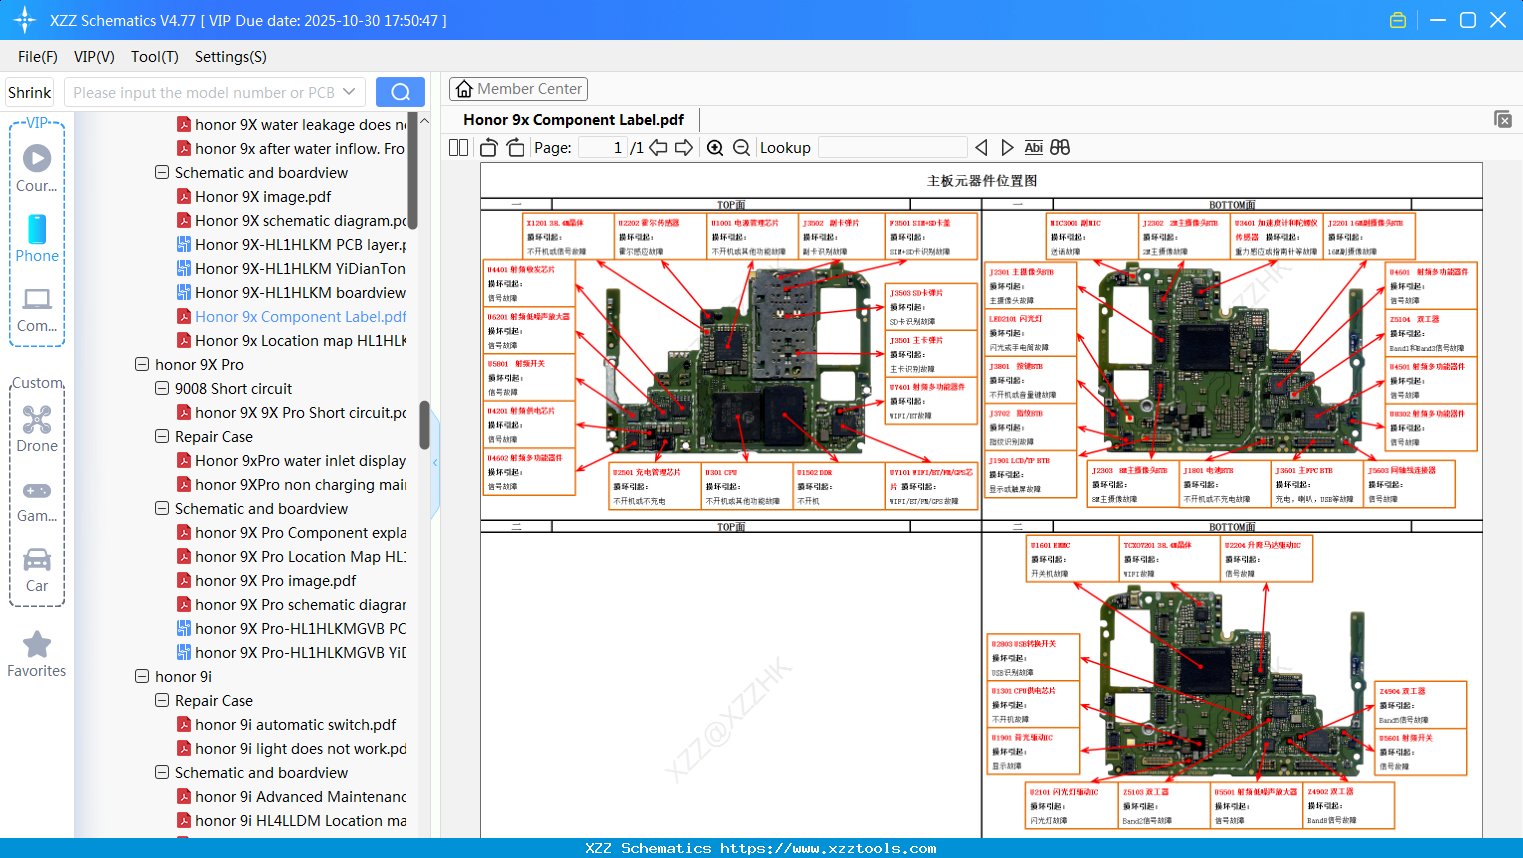The image size is (1523, 858).
Task: Open the Car category
Action: click(x=37, y=570)
